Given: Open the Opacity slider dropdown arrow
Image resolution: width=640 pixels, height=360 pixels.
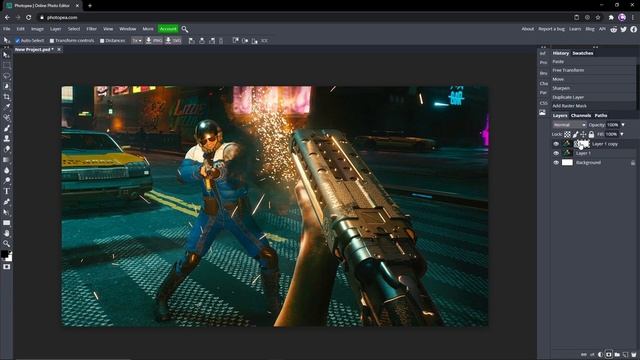Looking at the screenshot, I should [623, 125].
